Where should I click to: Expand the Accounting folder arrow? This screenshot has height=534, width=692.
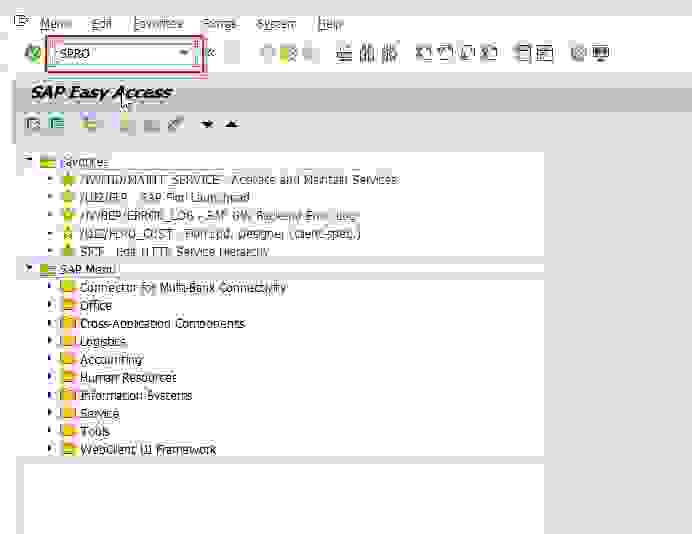coord(50,358)
